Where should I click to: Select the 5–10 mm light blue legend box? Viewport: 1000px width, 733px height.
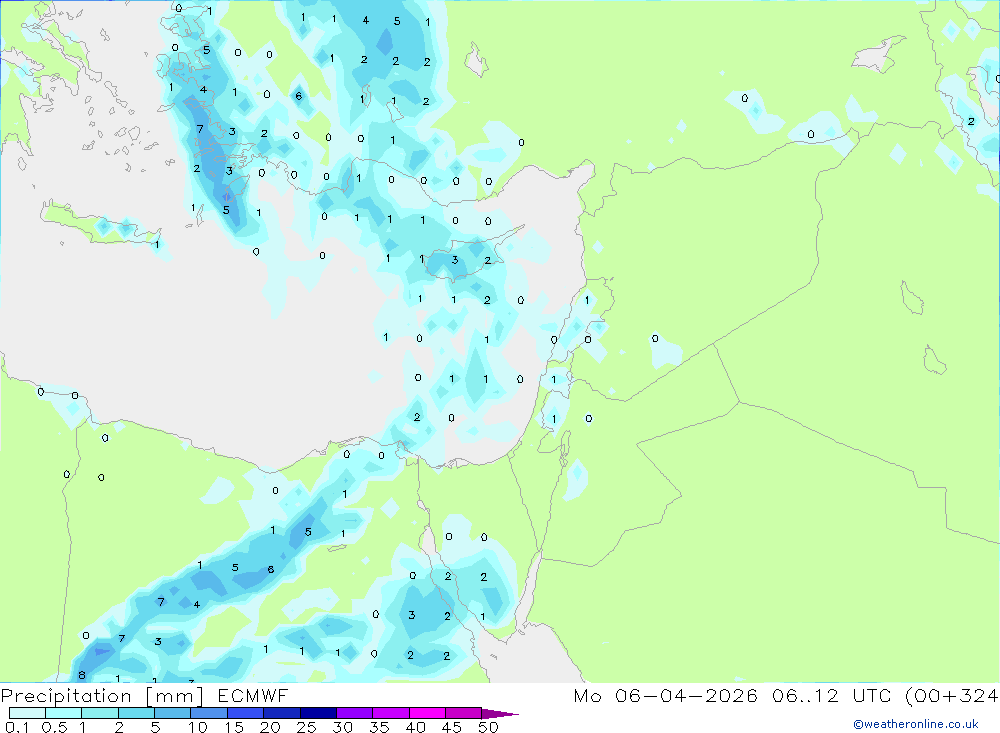(173, 713)
